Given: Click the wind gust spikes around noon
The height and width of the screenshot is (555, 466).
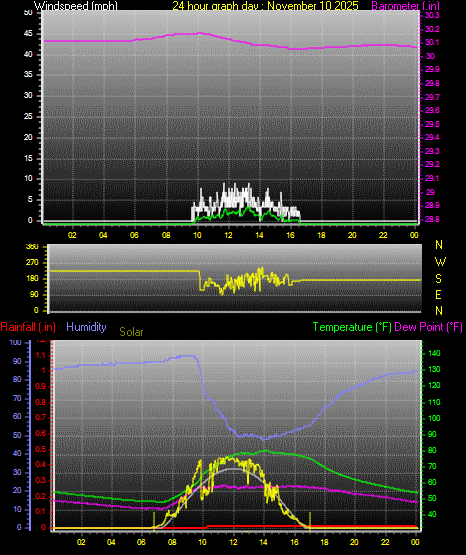Looking at the screenshot, I should [234, 196].
